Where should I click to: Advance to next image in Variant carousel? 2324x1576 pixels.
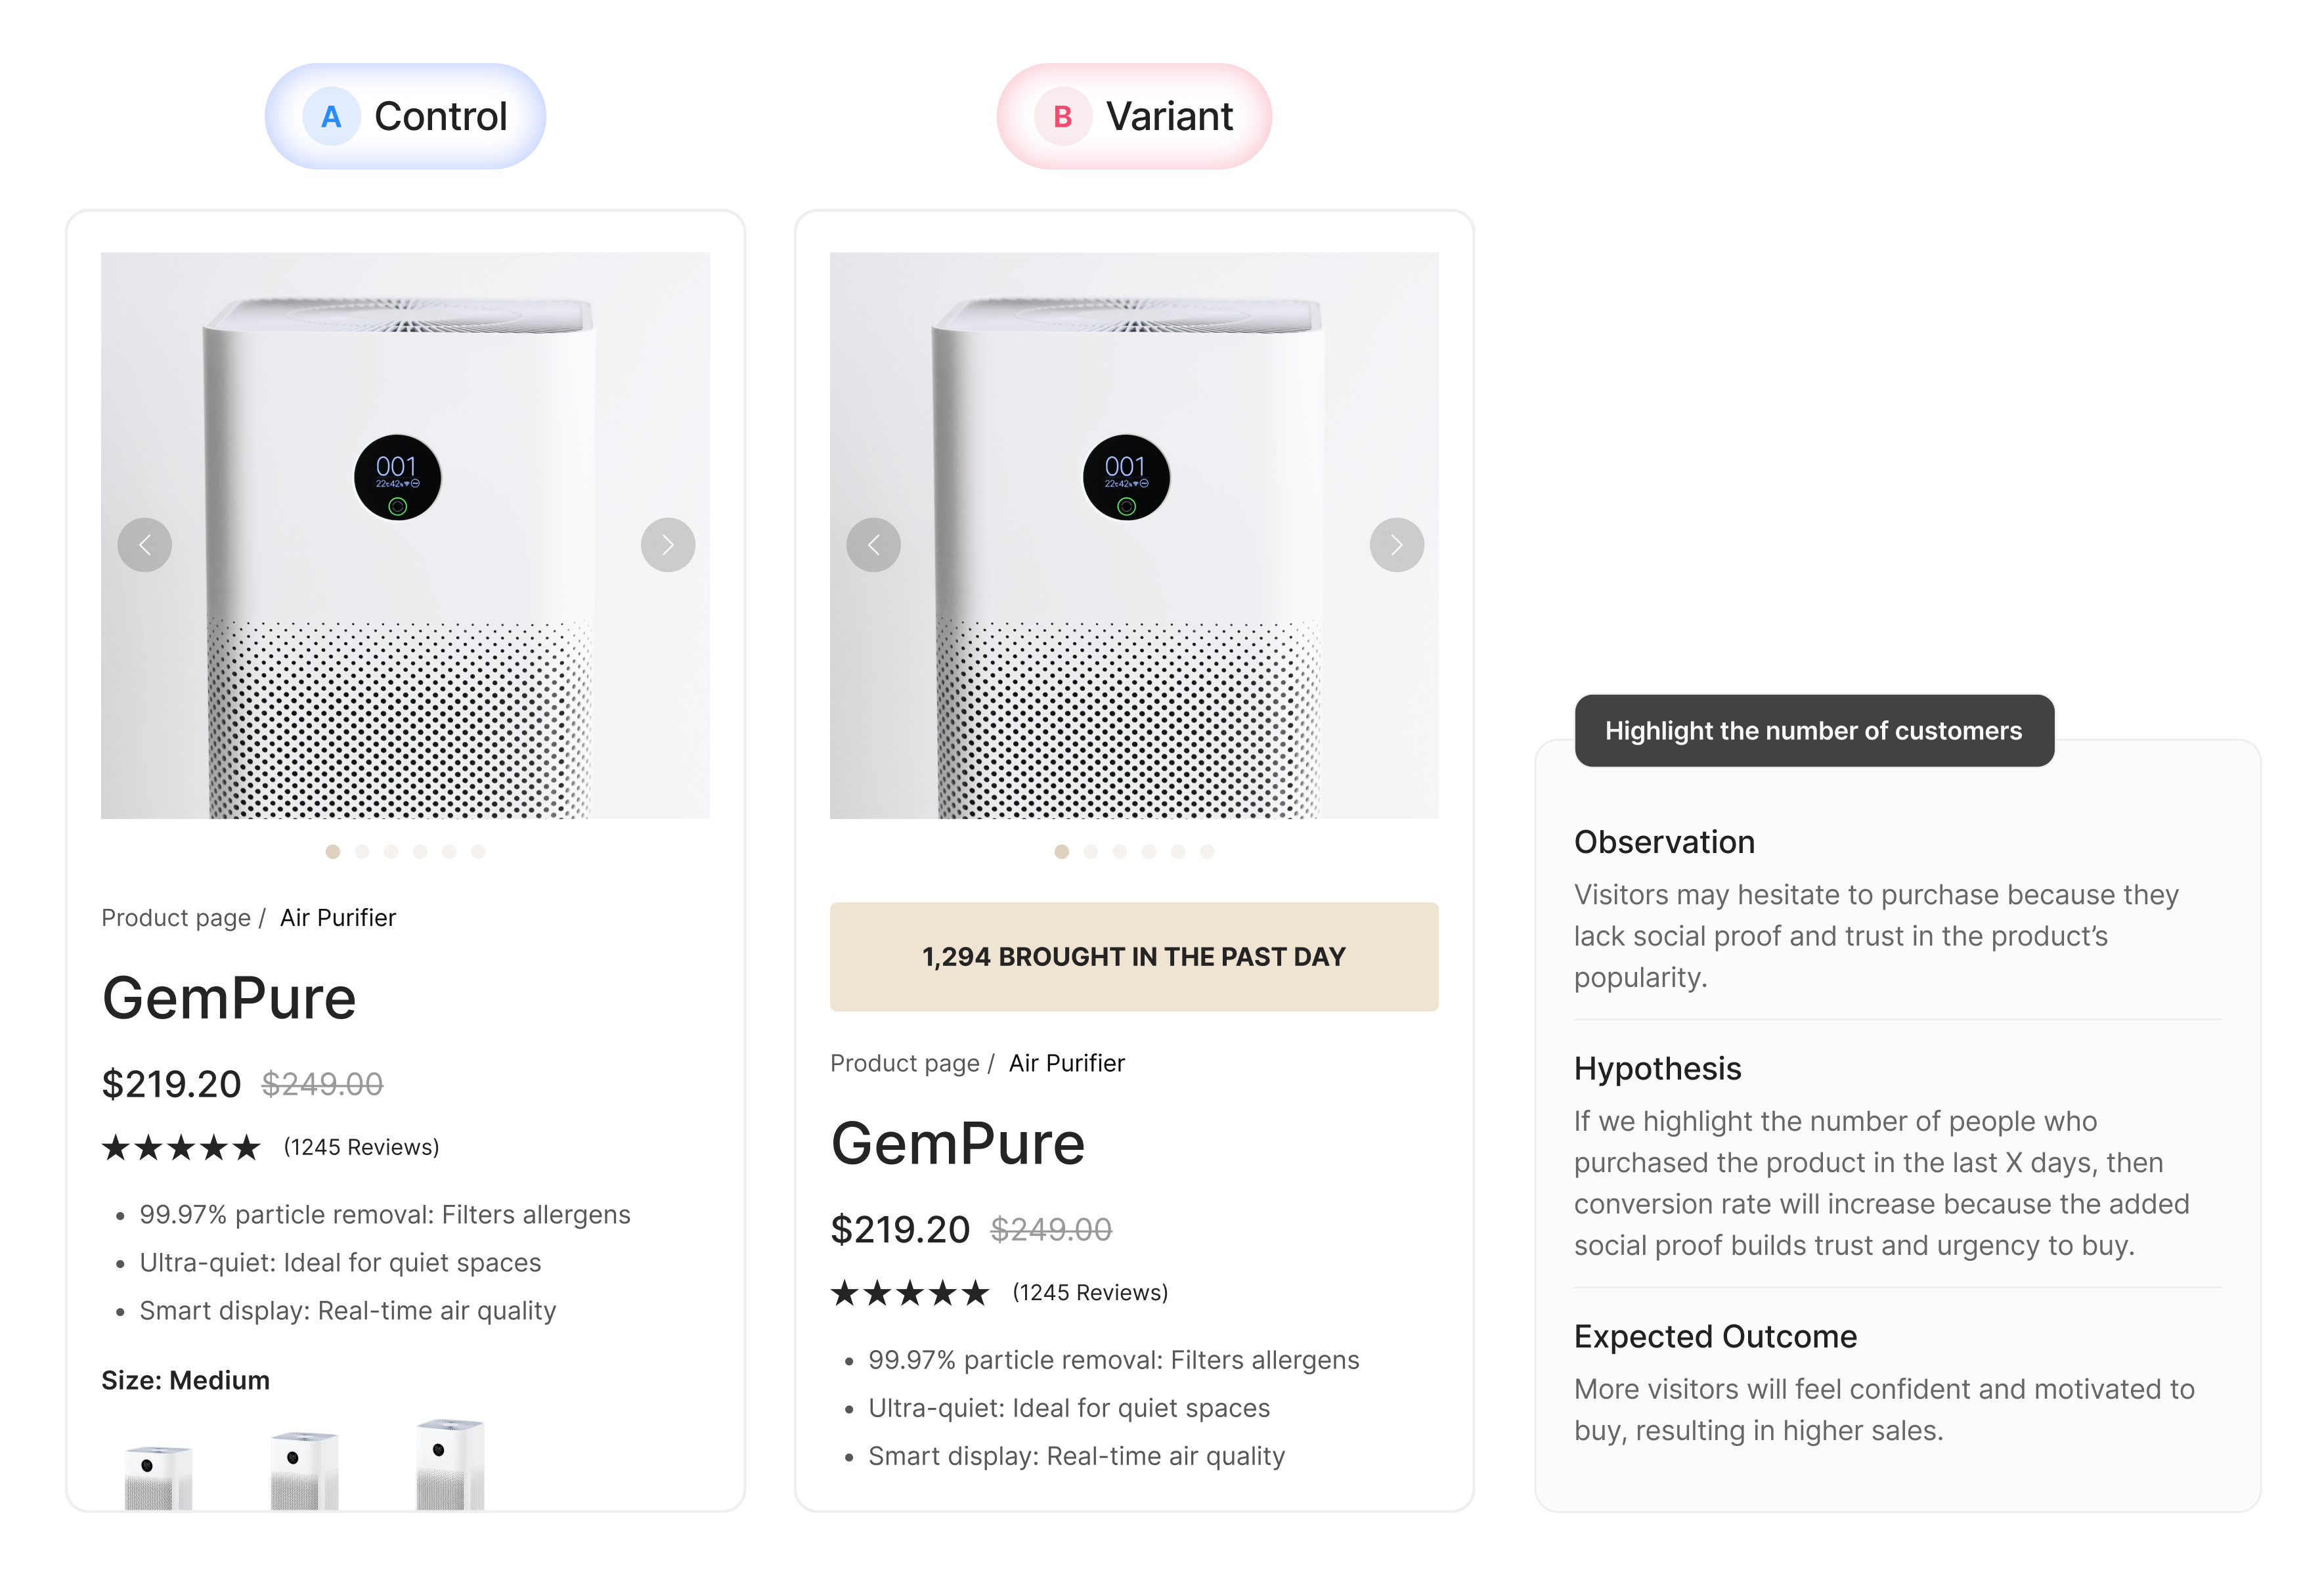pos(1397,545)
